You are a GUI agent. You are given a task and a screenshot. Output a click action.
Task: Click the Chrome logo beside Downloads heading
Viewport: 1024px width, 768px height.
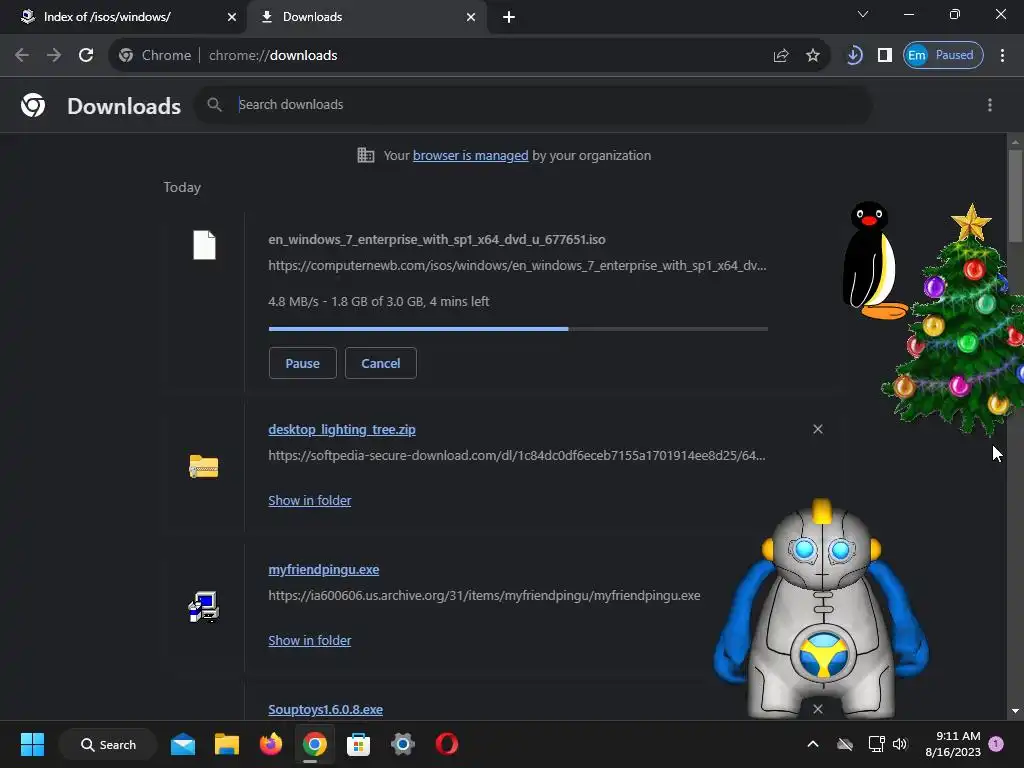point(33,105)
